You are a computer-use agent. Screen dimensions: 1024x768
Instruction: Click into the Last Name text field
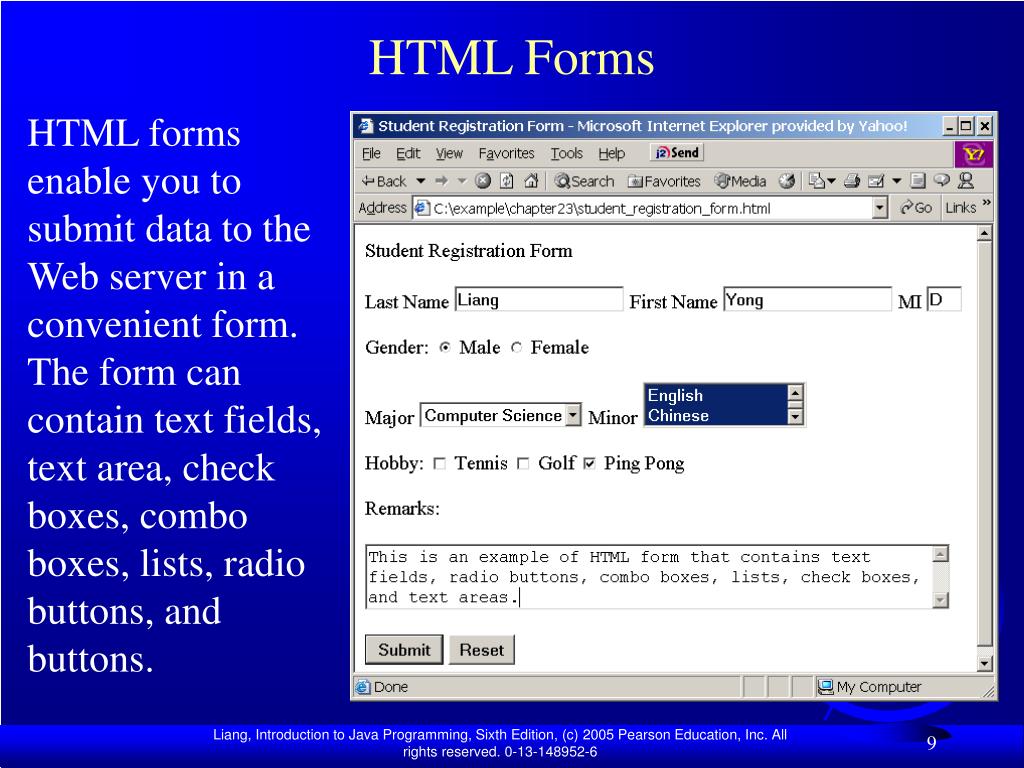point(538,300)
